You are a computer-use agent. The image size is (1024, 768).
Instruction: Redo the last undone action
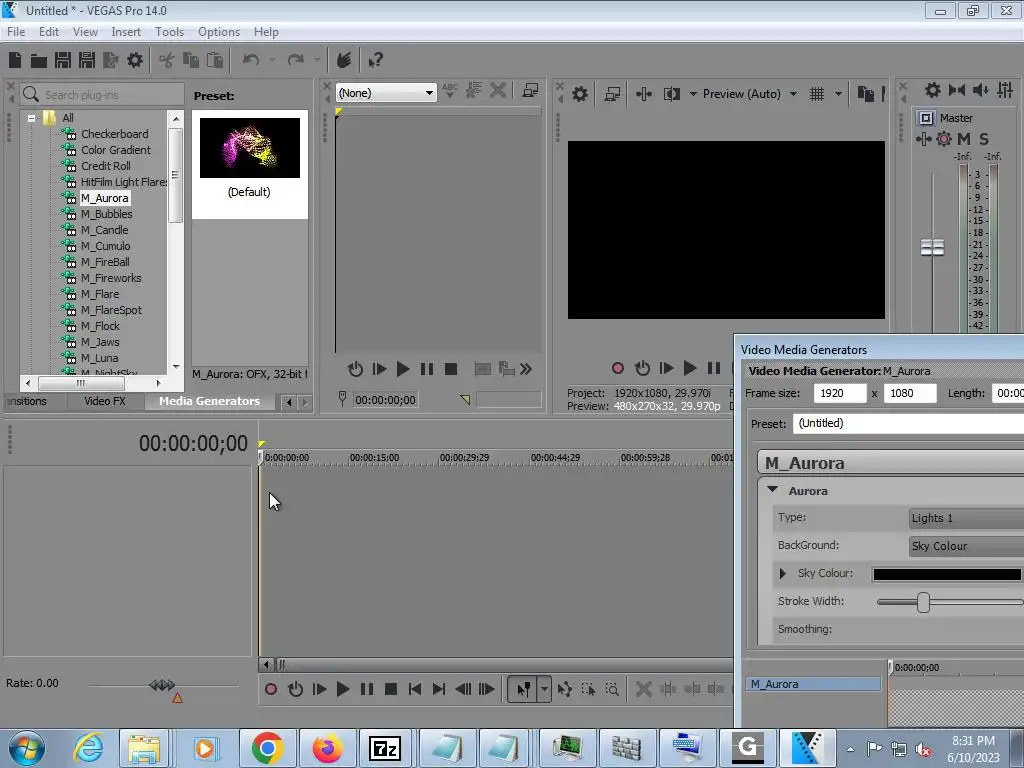(x=296, y=60)
